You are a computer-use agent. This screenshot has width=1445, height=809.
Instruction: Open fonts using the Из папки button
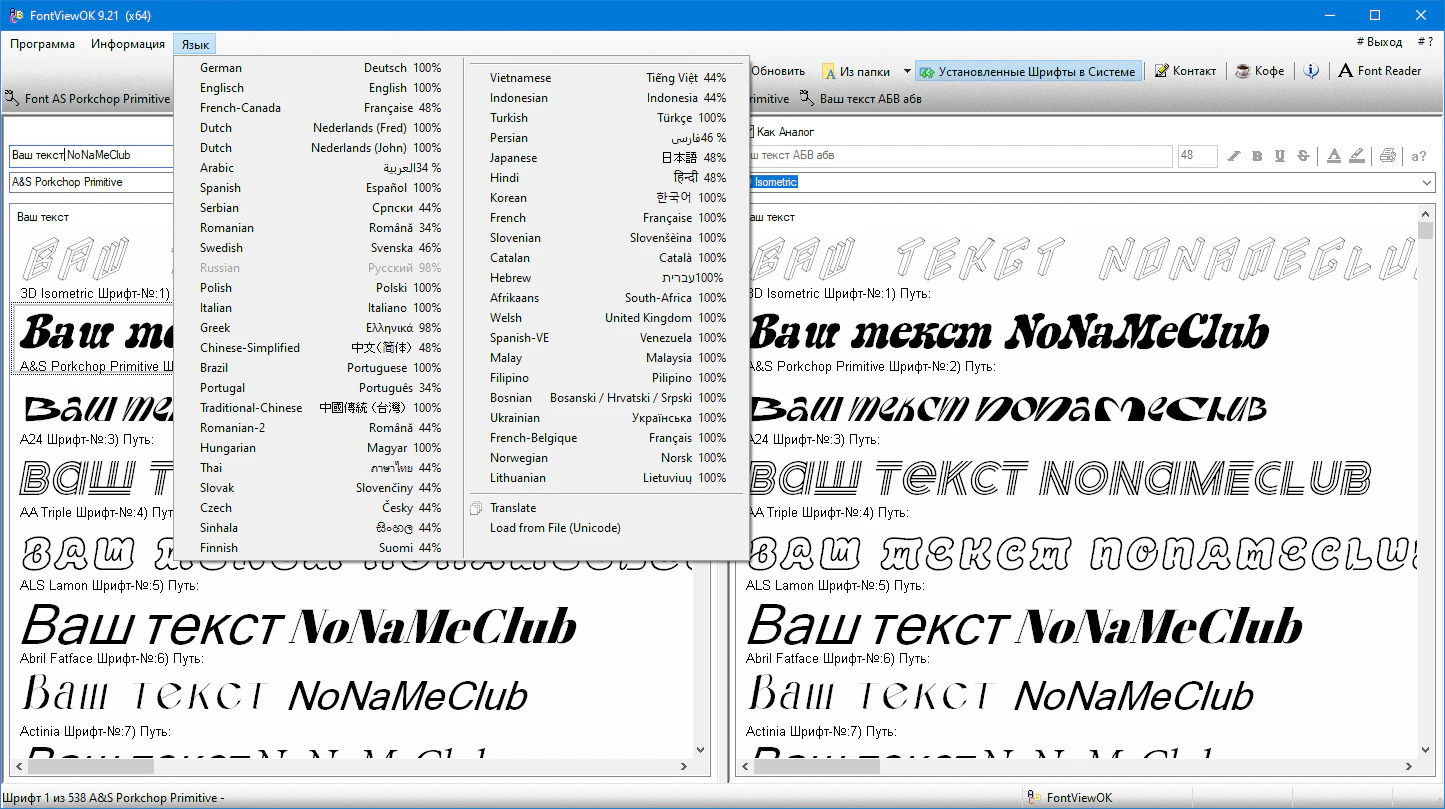click(856, 71)
